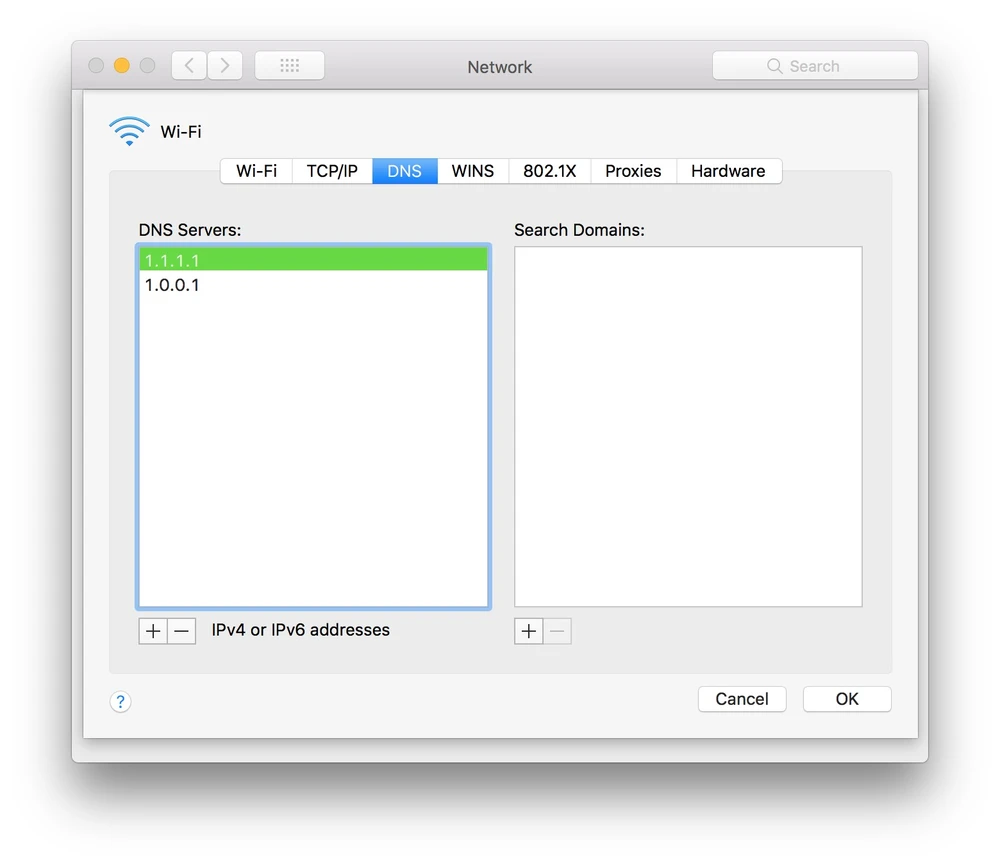Viewport: 1000px width, 865px height.
Task: Show all preferences grid button
Action: pos(290,66)
